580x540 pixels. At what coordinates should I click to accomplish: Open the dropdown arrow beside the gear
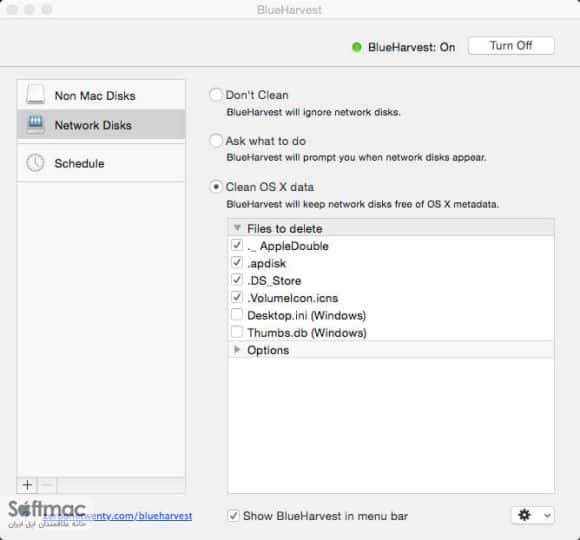coord(547,515)
